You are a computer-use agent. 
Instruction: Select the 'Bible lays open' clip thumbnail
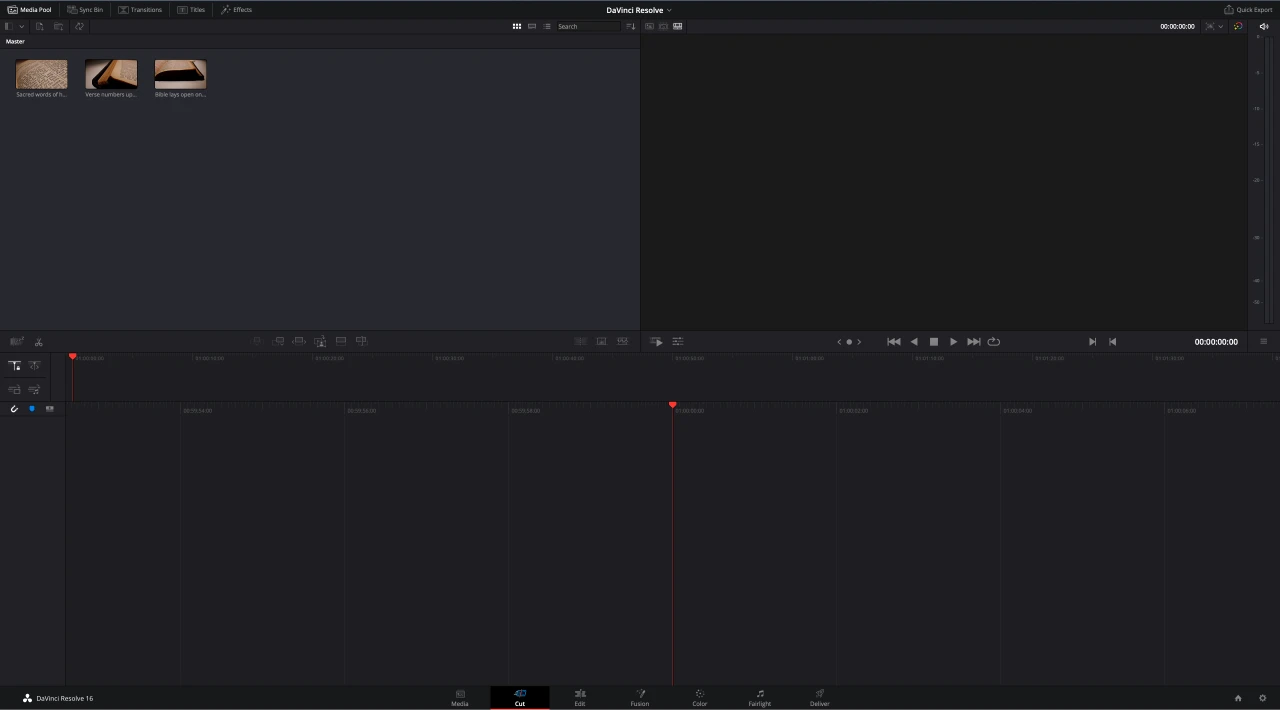click(x=179, y=75)
